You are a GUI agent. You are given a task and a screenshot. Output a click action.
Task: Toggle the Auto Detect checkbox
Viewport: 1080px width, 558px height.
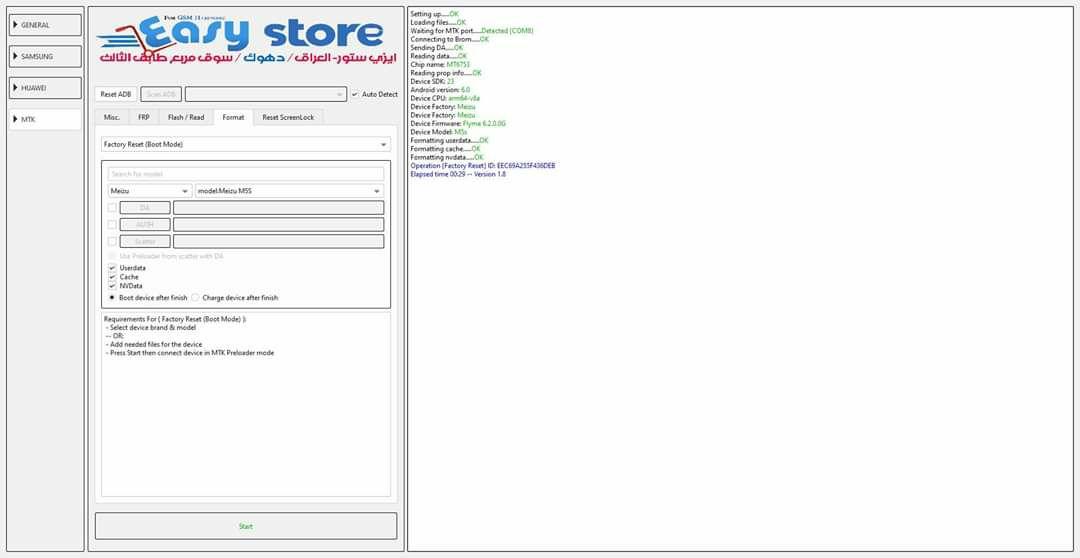[354, 95]
